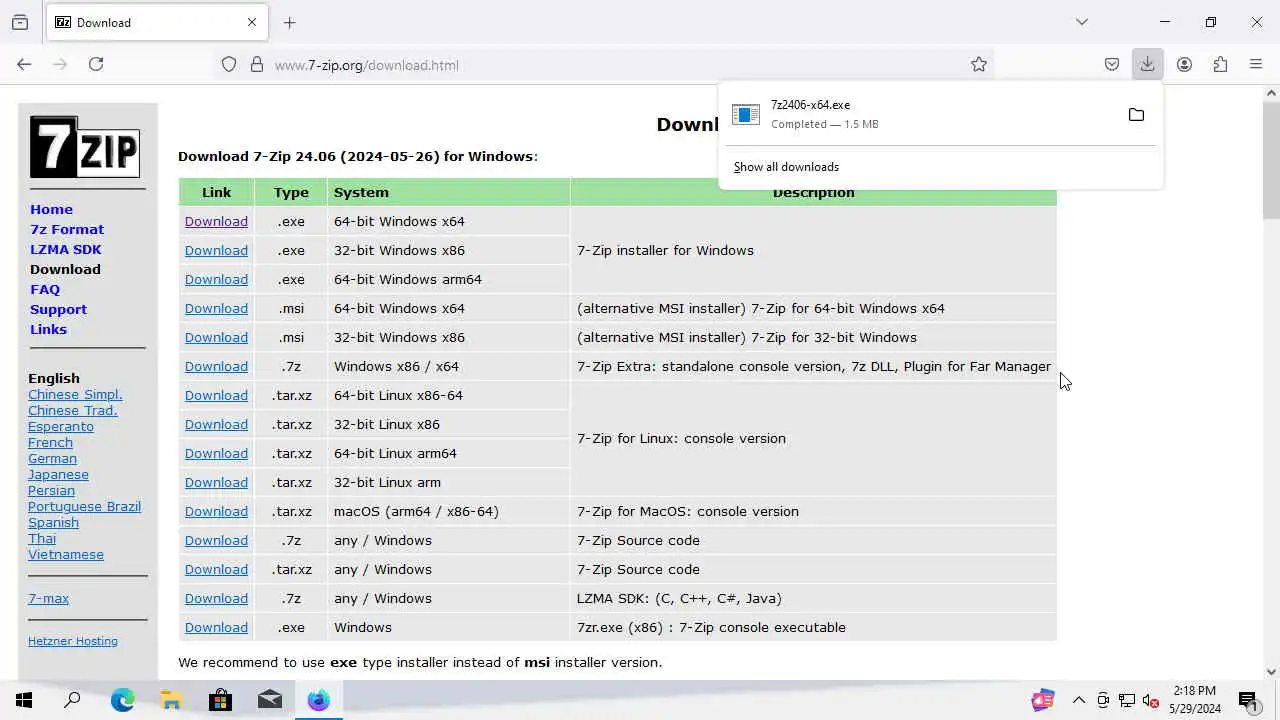Viewport: 1280px width, 720px height.
Task: Download the LZMA SDK .7z file
Action: tap(216, 598)
